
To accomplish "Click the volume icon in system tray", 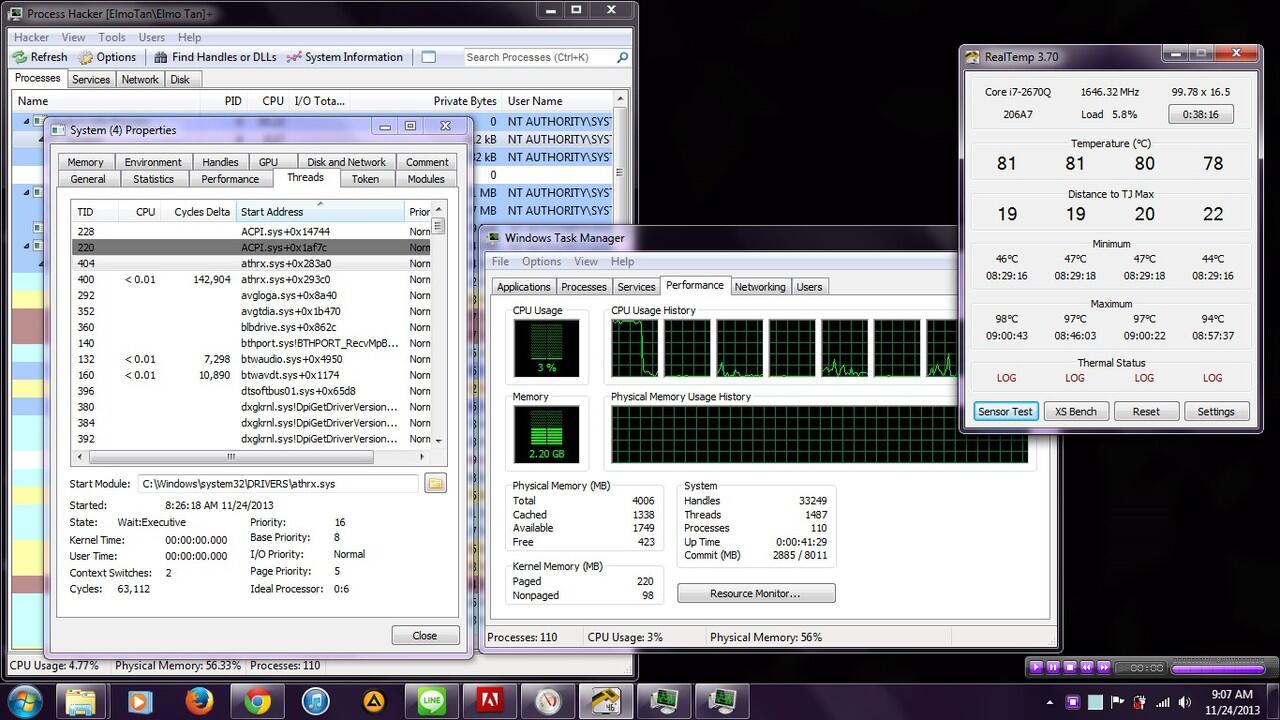I will [x=1184, y=701].
